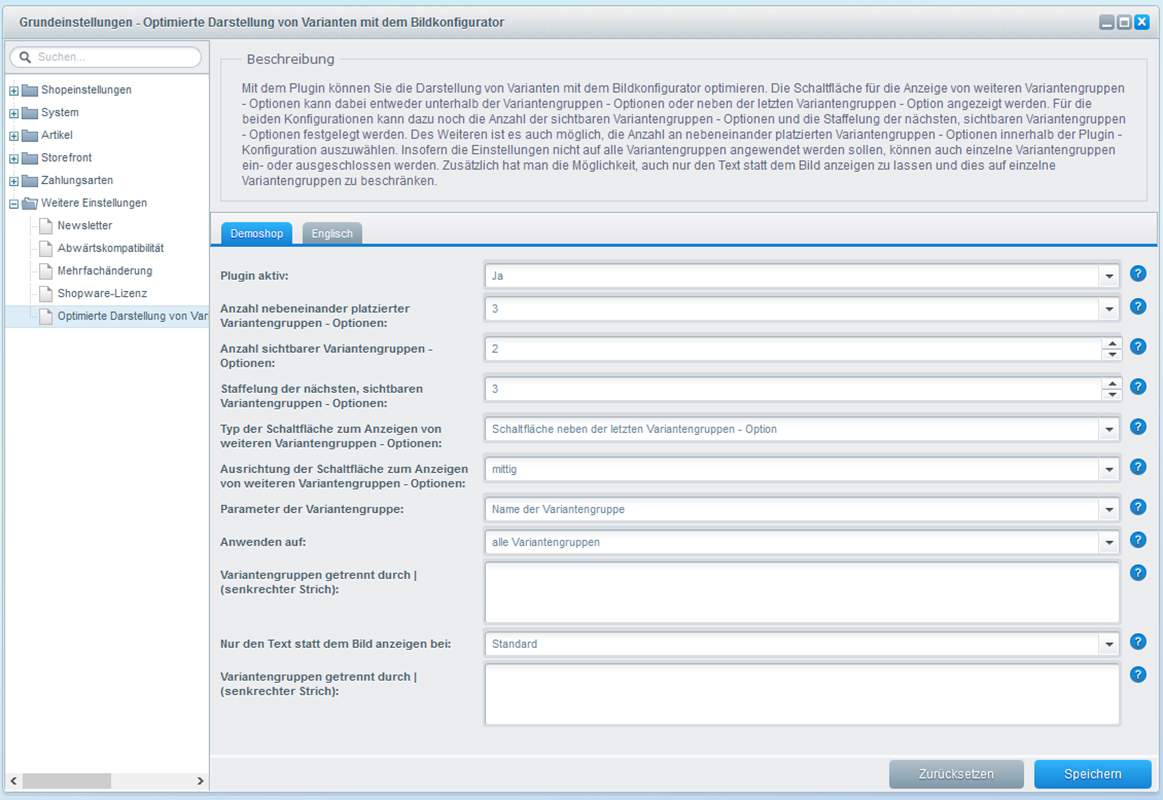This screenshot has height=800, width=1163.
Task: Open the Anwenden auf dropdown arrow
Action: tap(1109, 542)
